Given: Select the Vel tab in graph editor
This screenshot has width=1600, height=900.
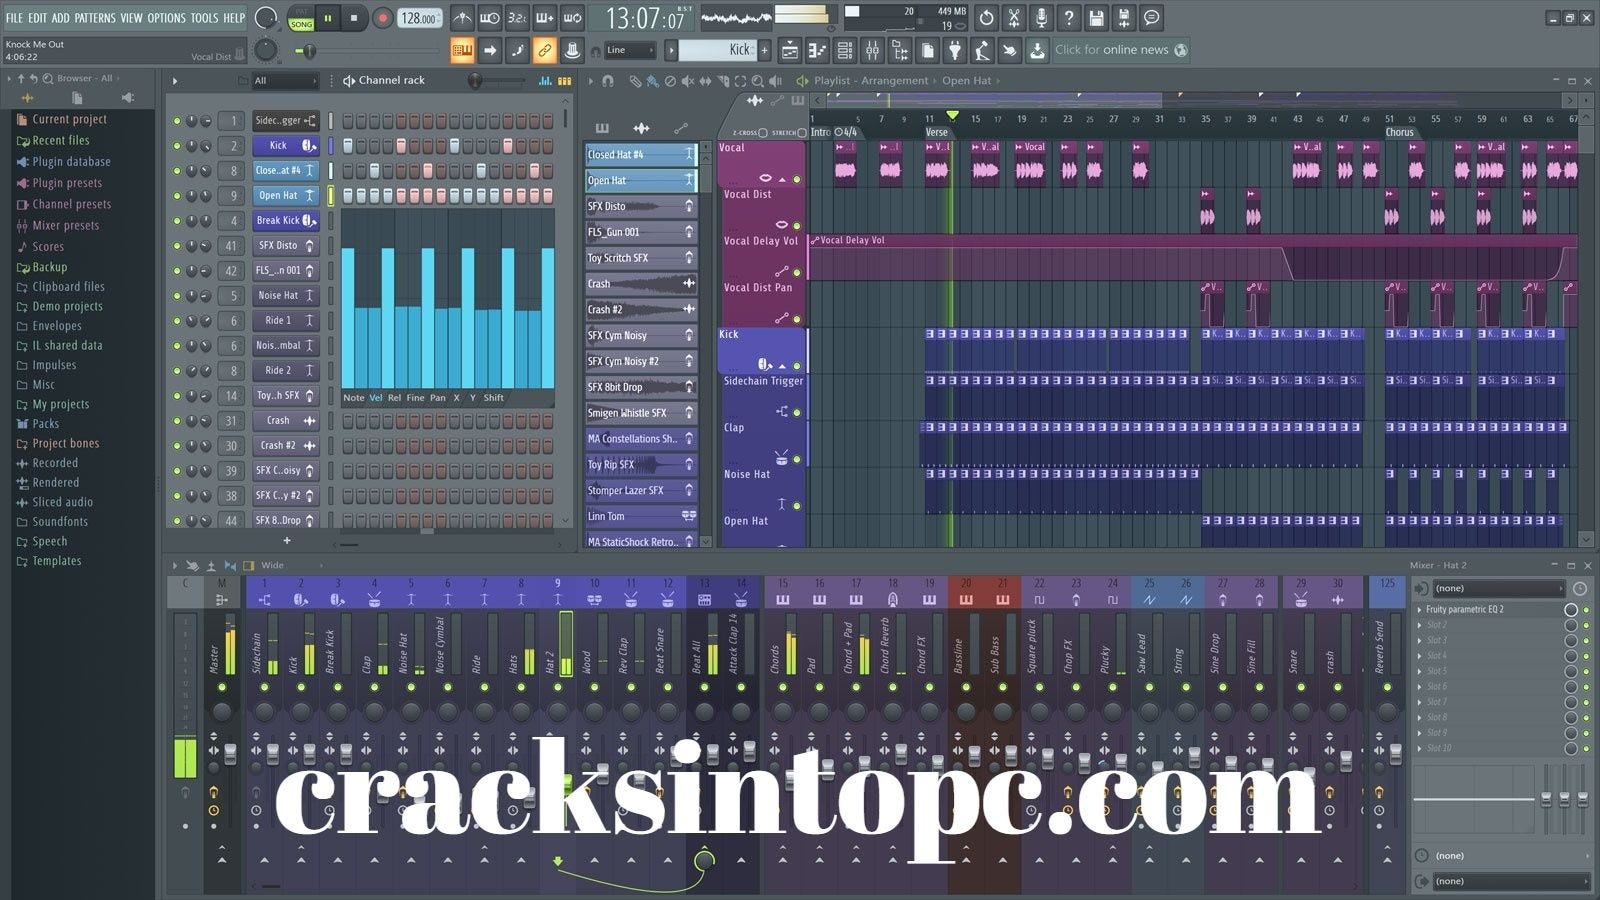Looking at the screenshot, I should coord(376,398).
